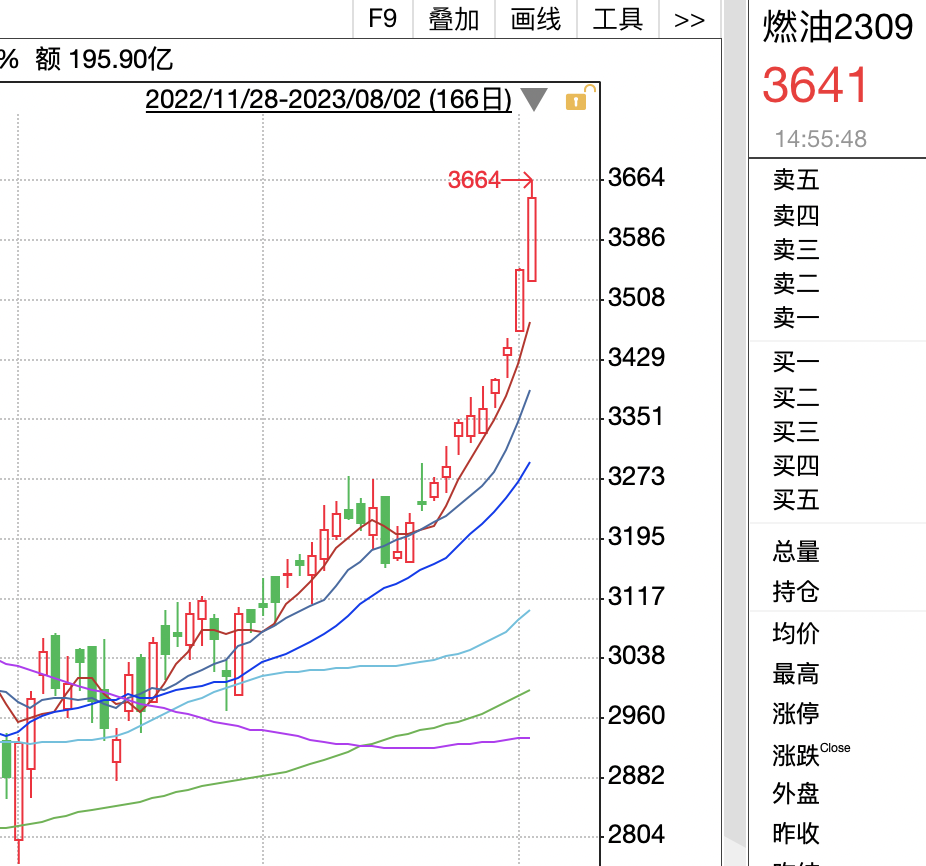This screenshot has height=866, width=926.
Task: Click the 涨停 limit-up label
Action: point(796,714)
